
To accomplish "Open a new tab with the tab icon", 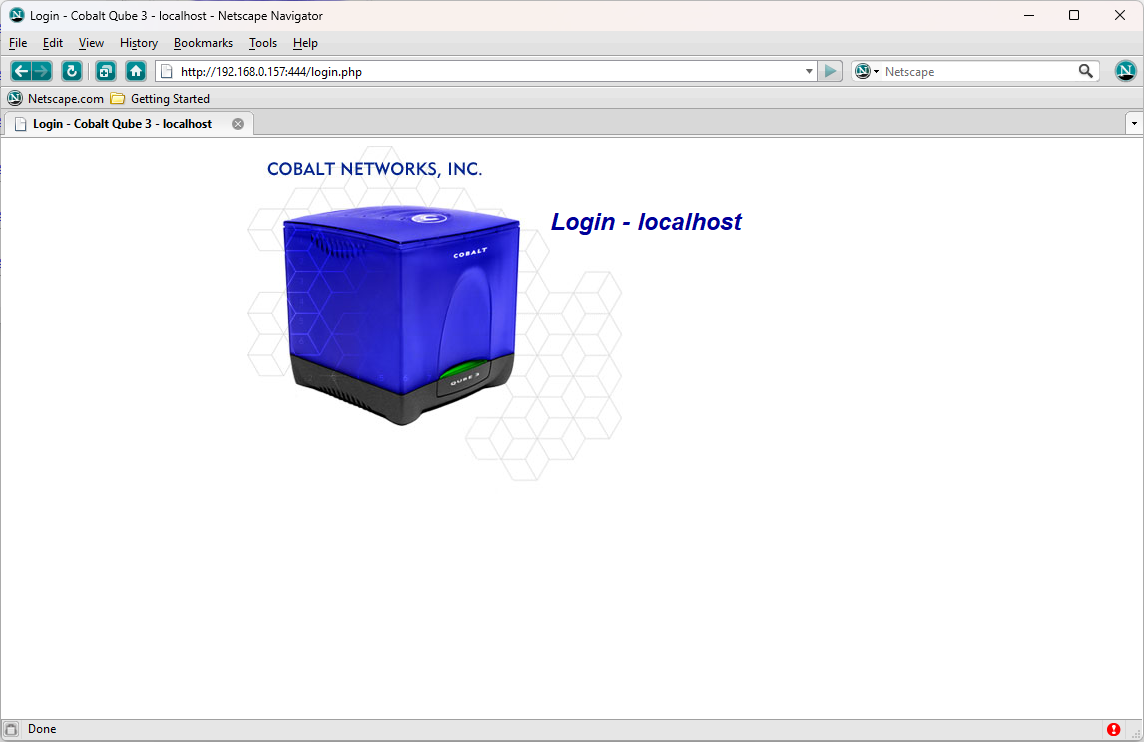I will click(x=105, y=71).
